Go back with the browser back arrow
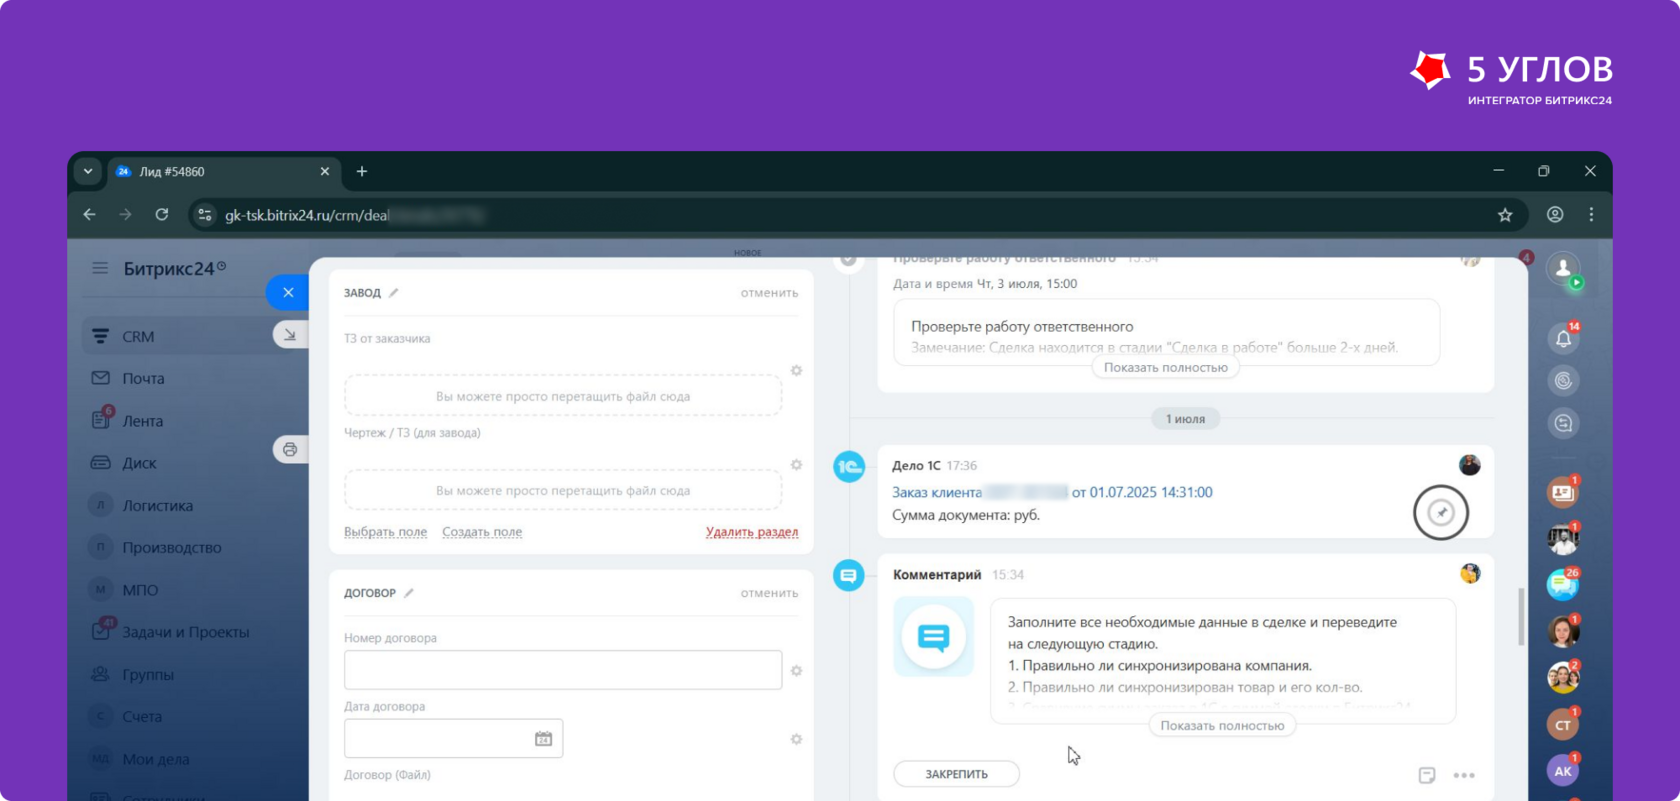 point(90,215)
